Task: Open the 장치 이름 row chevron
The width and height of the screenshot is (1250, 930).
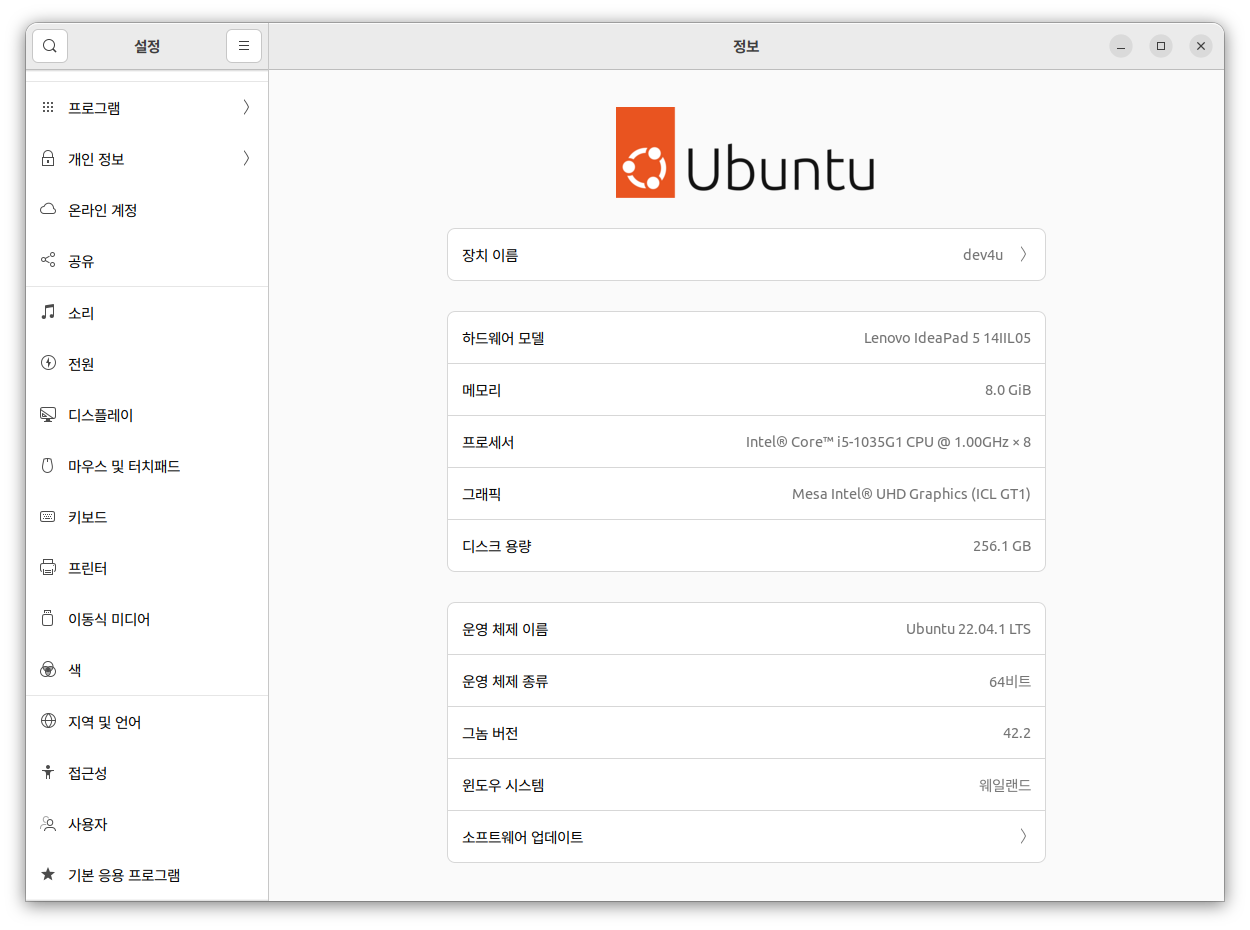Action: pos(1023,254)
